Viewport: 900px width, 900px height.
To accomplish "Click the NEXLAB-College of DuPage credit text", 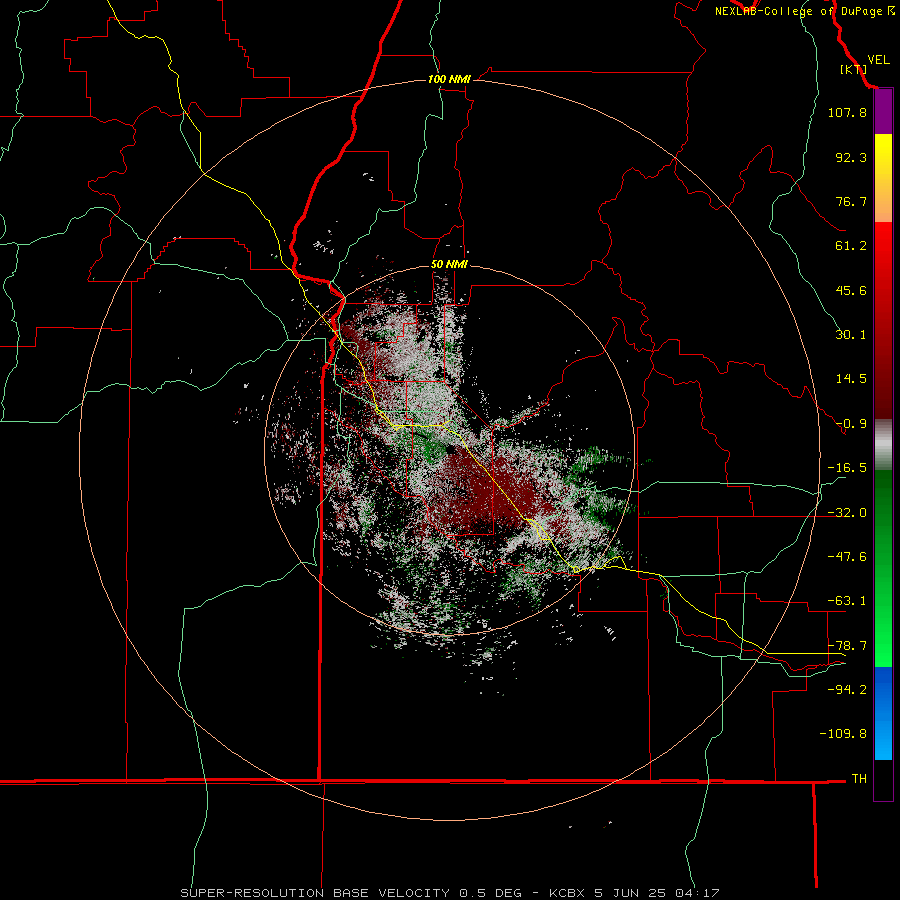I will pos(804,11).
